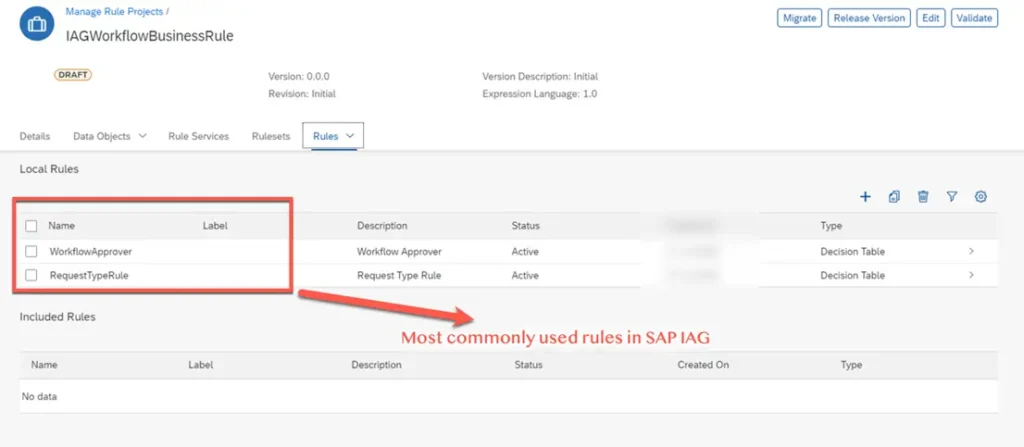Open WorkflowApprover row details chevron
This screenshot has height=447, width=1024.
click(x=971, y=251)
